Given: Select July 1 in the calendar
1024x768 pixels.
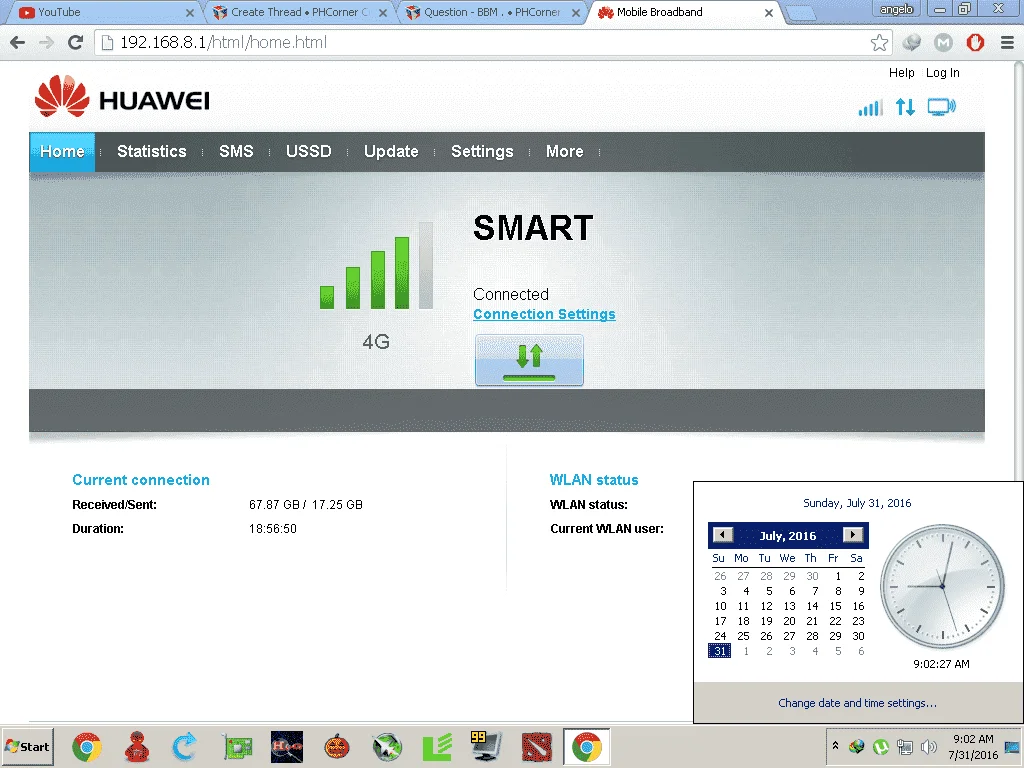Looking at the screenshot, I should (x=838, y=576).
